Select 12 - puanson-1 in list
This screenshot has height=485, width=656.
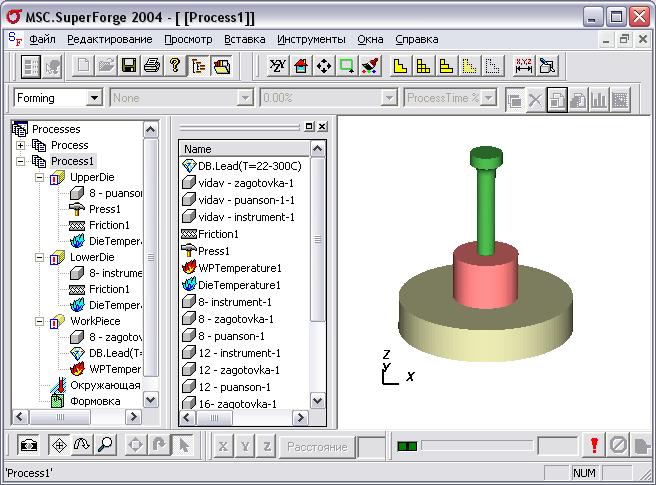click(234, 387)
